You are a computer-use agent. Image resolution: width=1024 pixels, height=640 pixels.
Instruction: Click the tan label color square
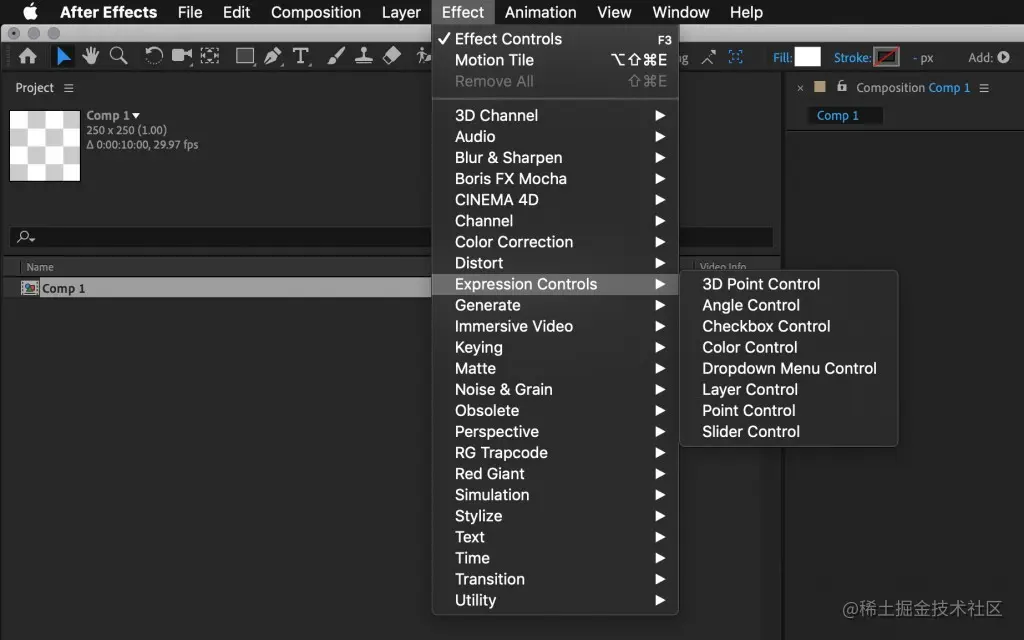[820, 87]
